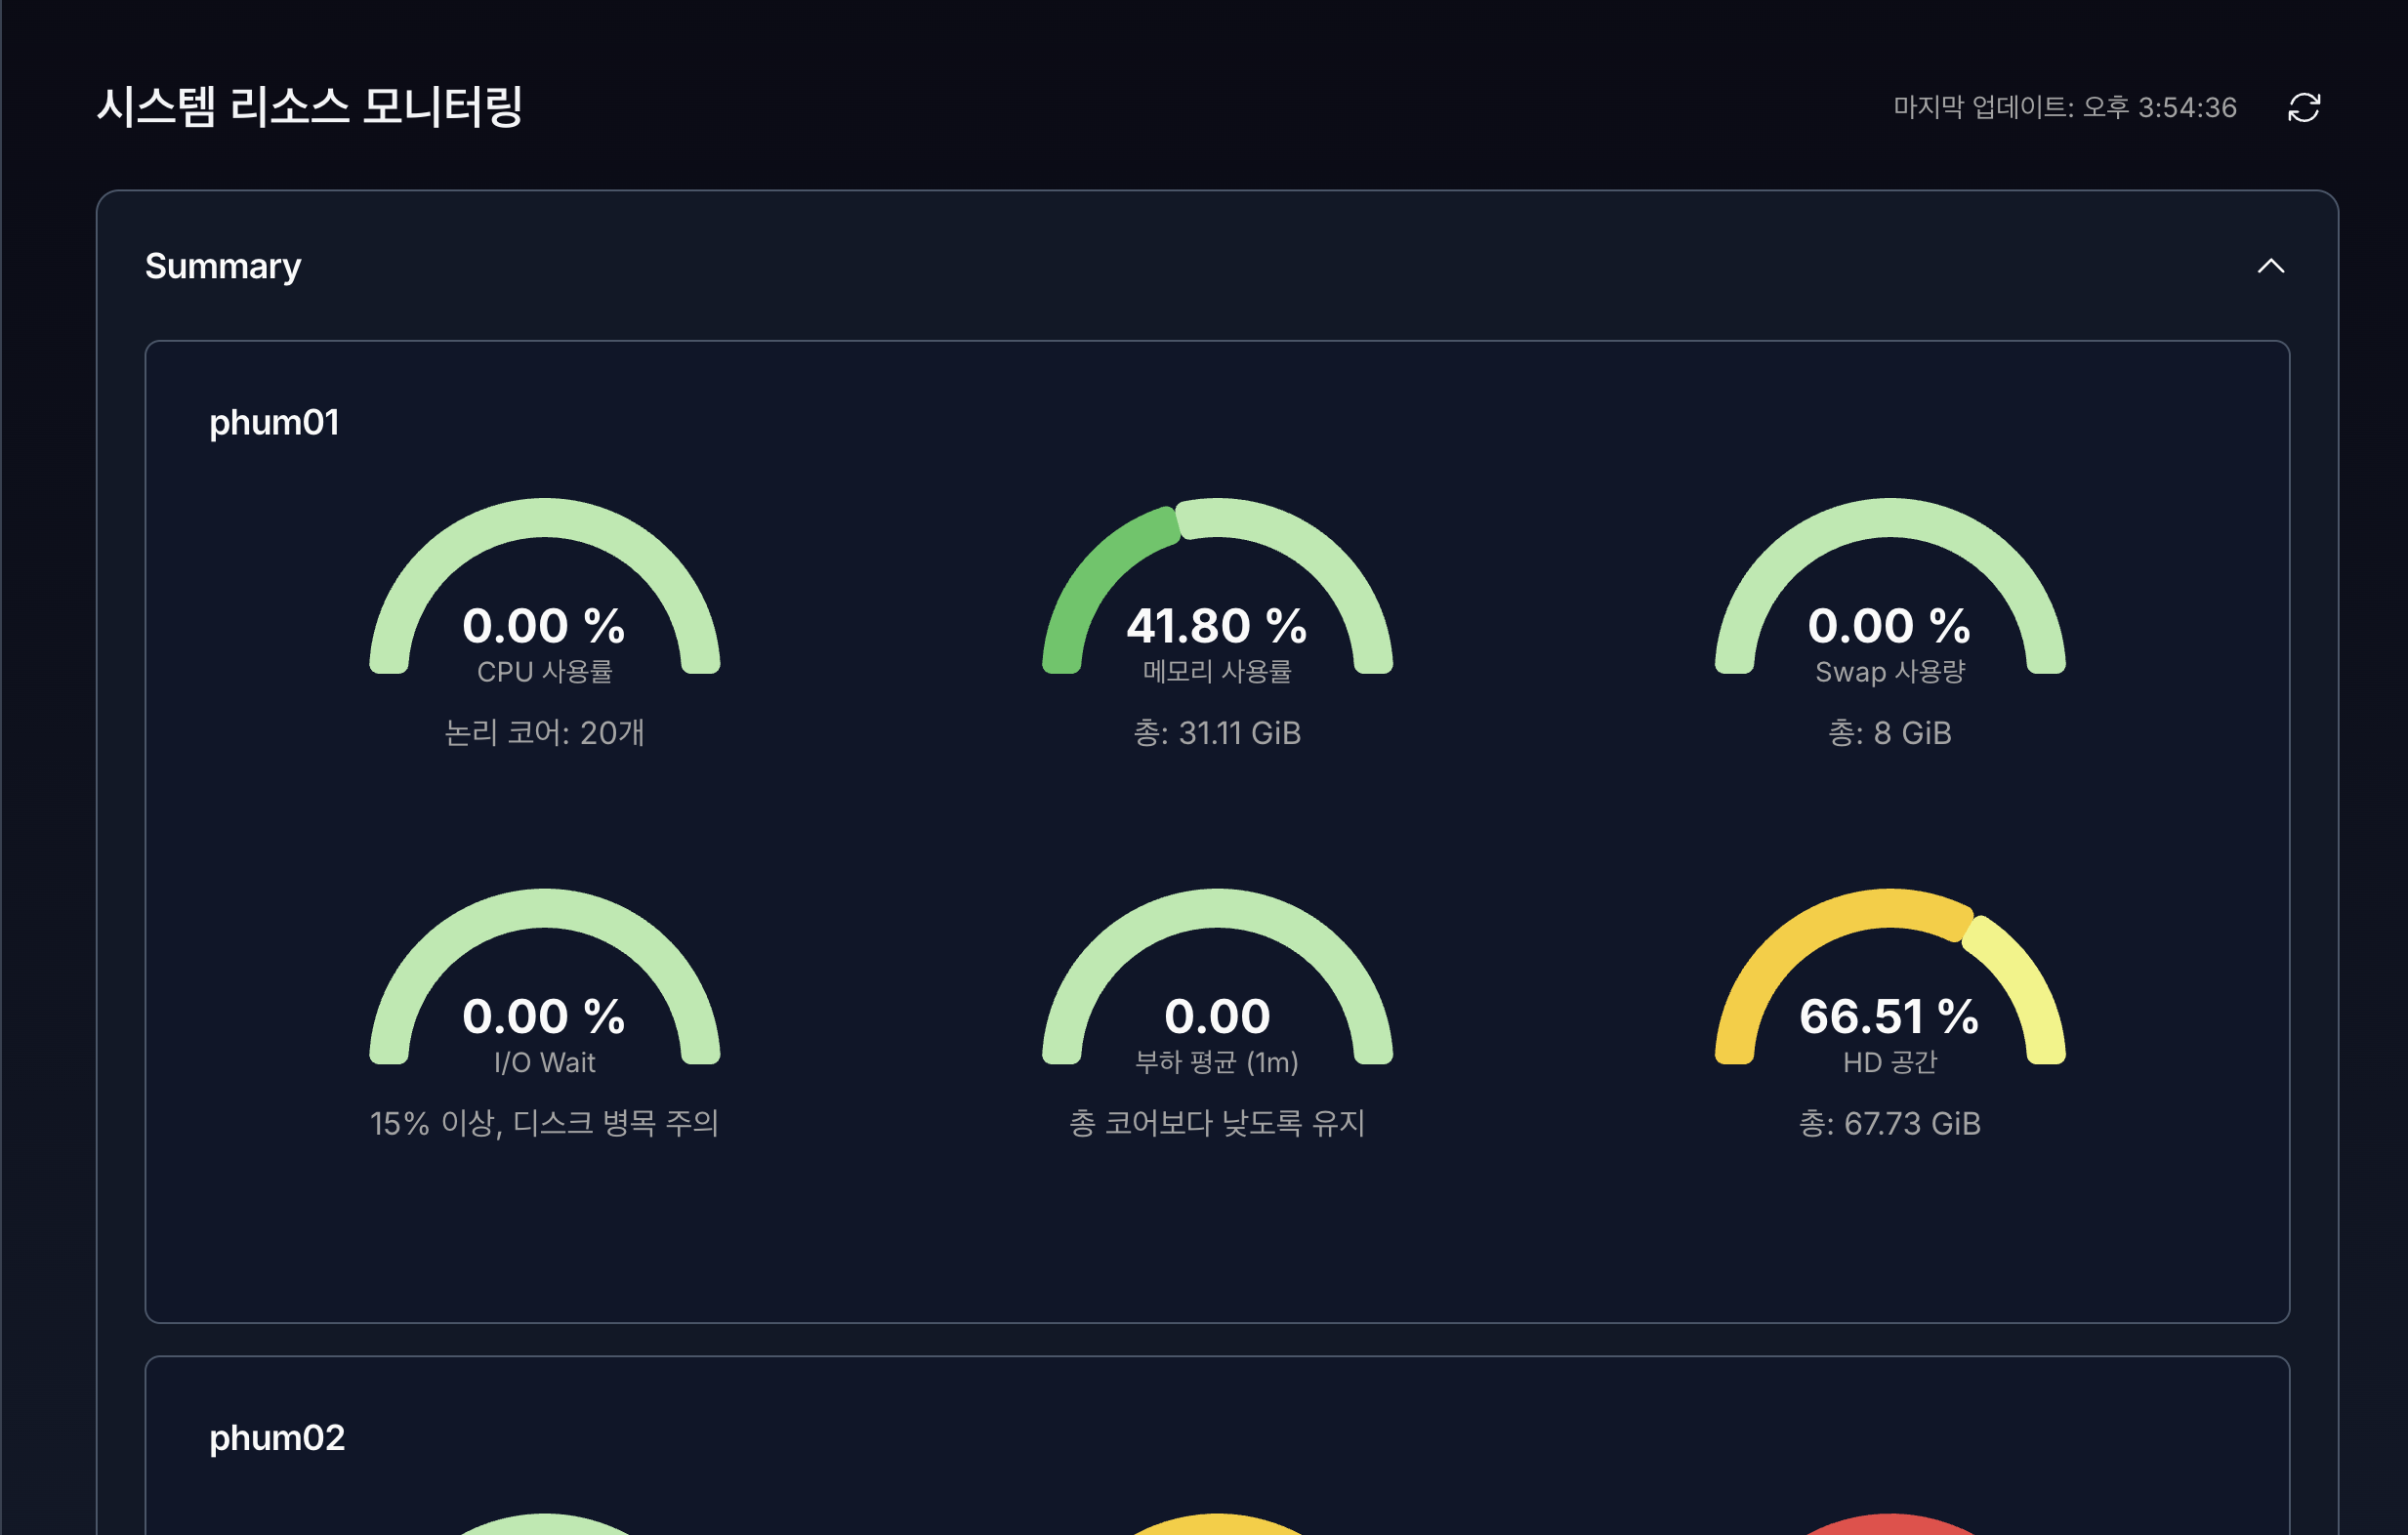
Task: Click the chevron beside Summary header
Action: click(x=2271, y=266)
